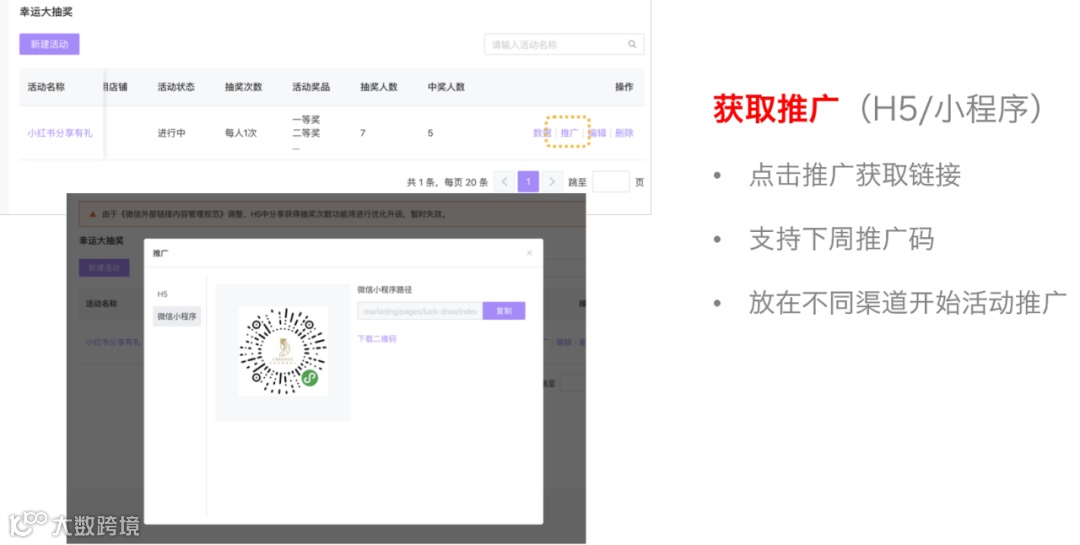Select the 微信小程序 tab
1080x545 pixels.
[x=177, y=316]
